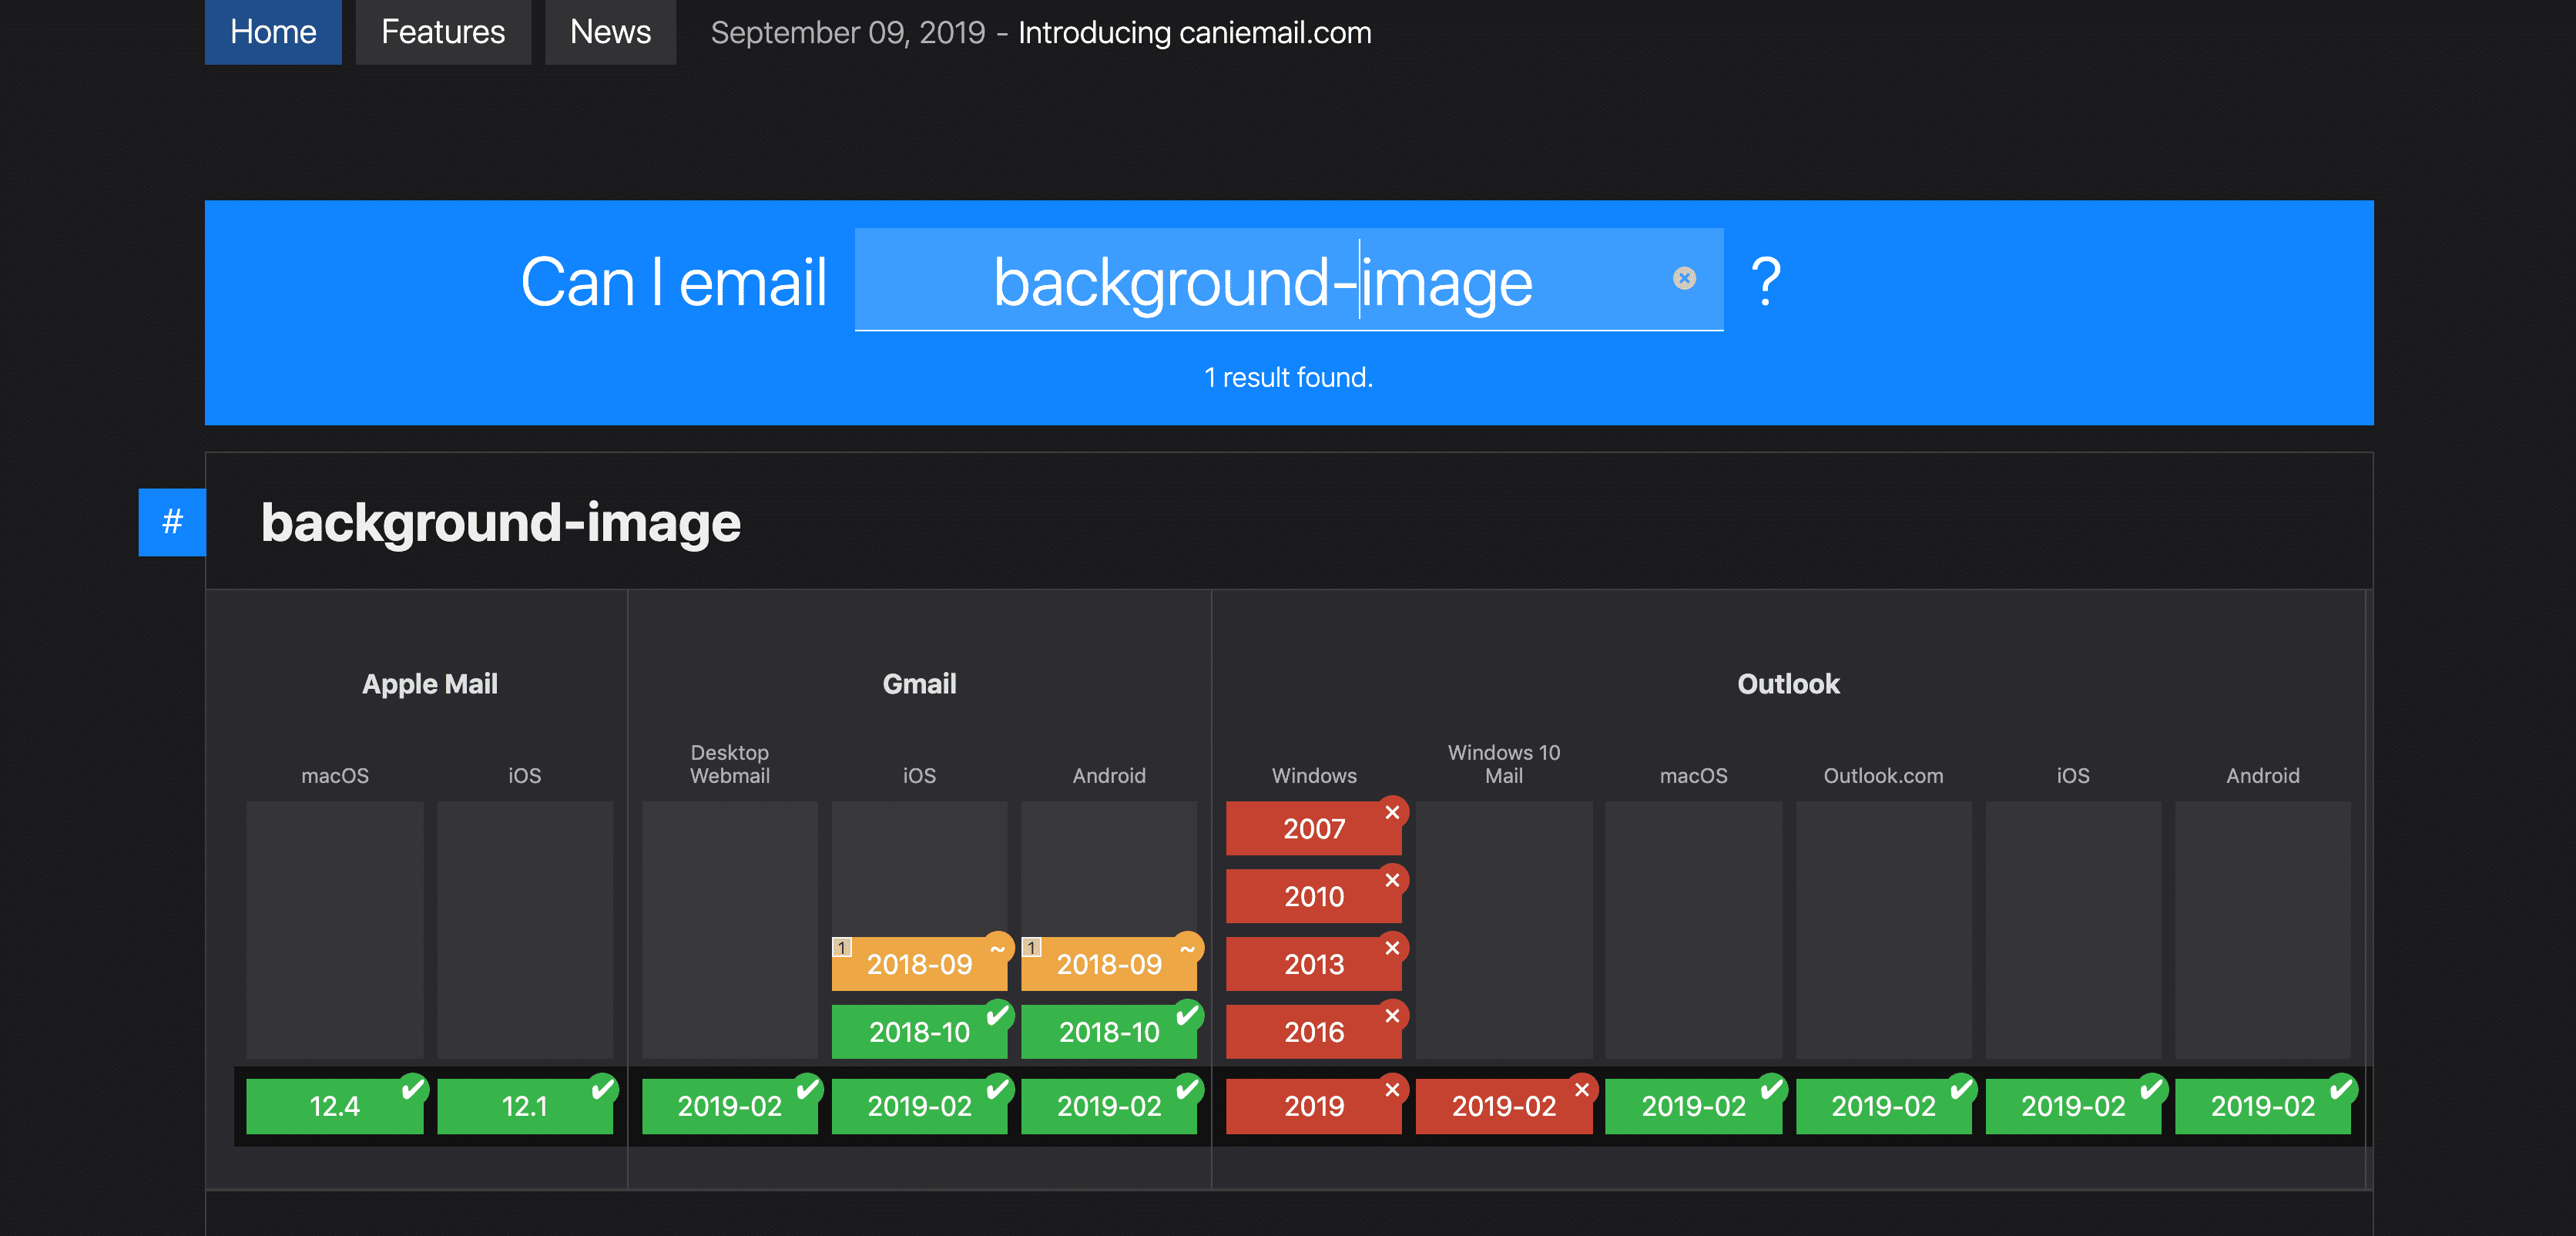Select Outlook macOS 2019-02 cell
The image size is (2576, 1236).
coord(1694,1106)
